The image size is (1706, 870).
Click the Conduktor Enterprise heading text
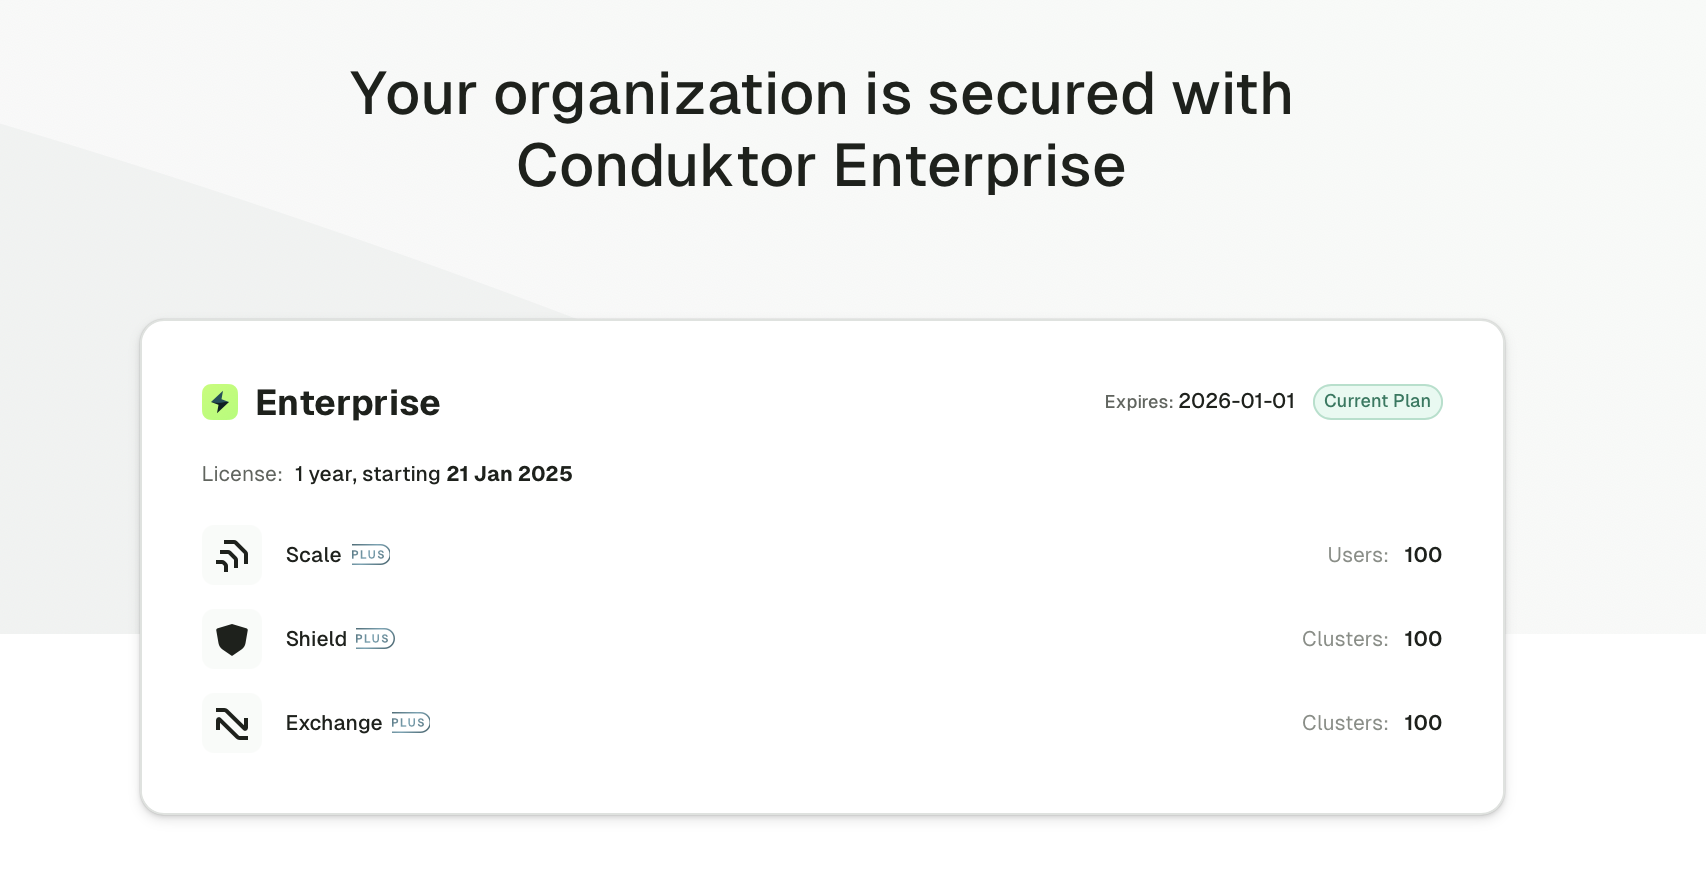(x=821, y=166)
